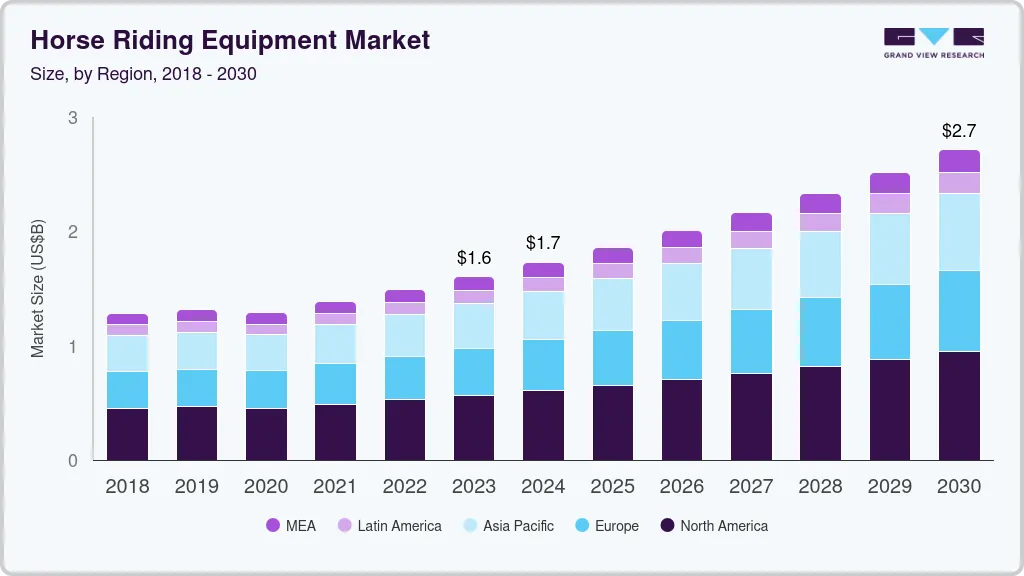Click the leftmost dark block of the logo

pos(899,36)
